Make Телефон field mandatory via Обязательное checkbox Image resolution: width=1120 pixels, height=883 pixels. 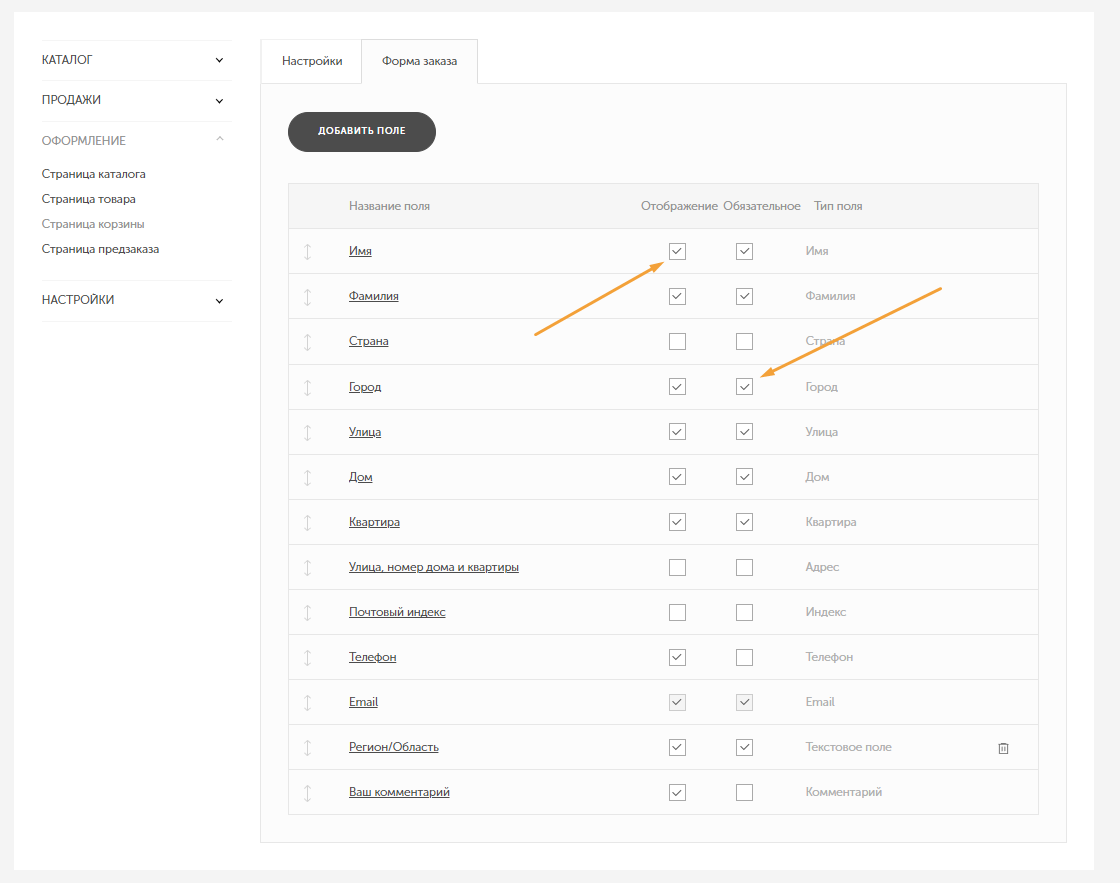coord(744,657)
